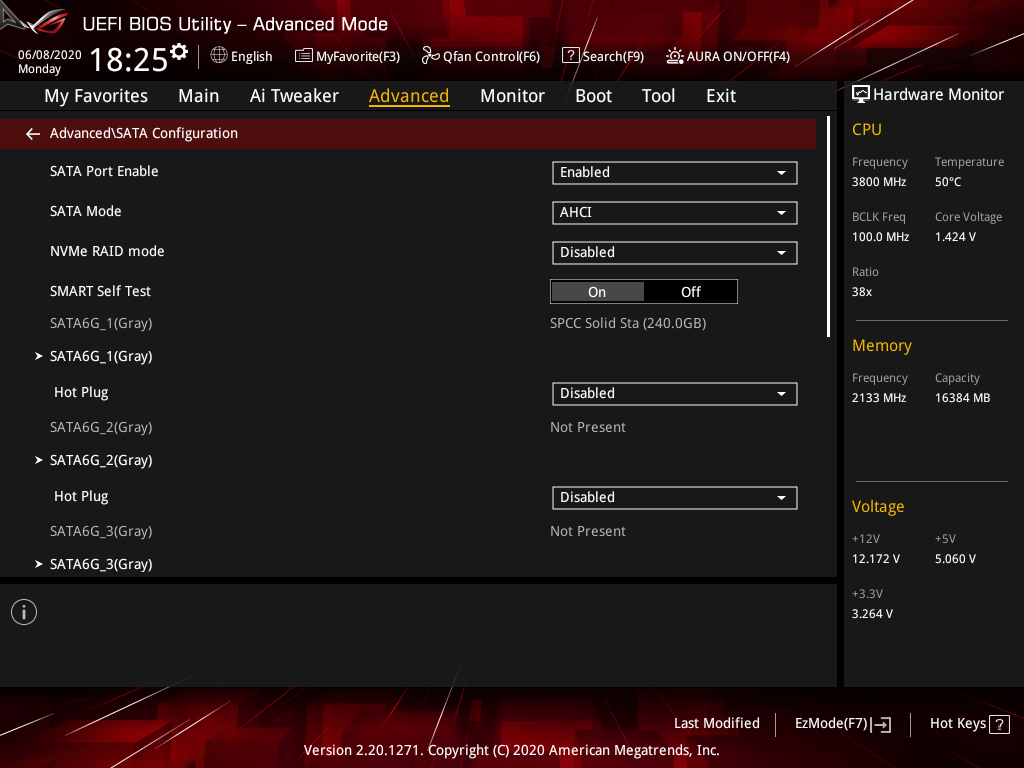This screenshot has width=1024, height=768.
Task: Open Hot Plug dropdown under SATA6G_1
Action: (x=675, y=394)
